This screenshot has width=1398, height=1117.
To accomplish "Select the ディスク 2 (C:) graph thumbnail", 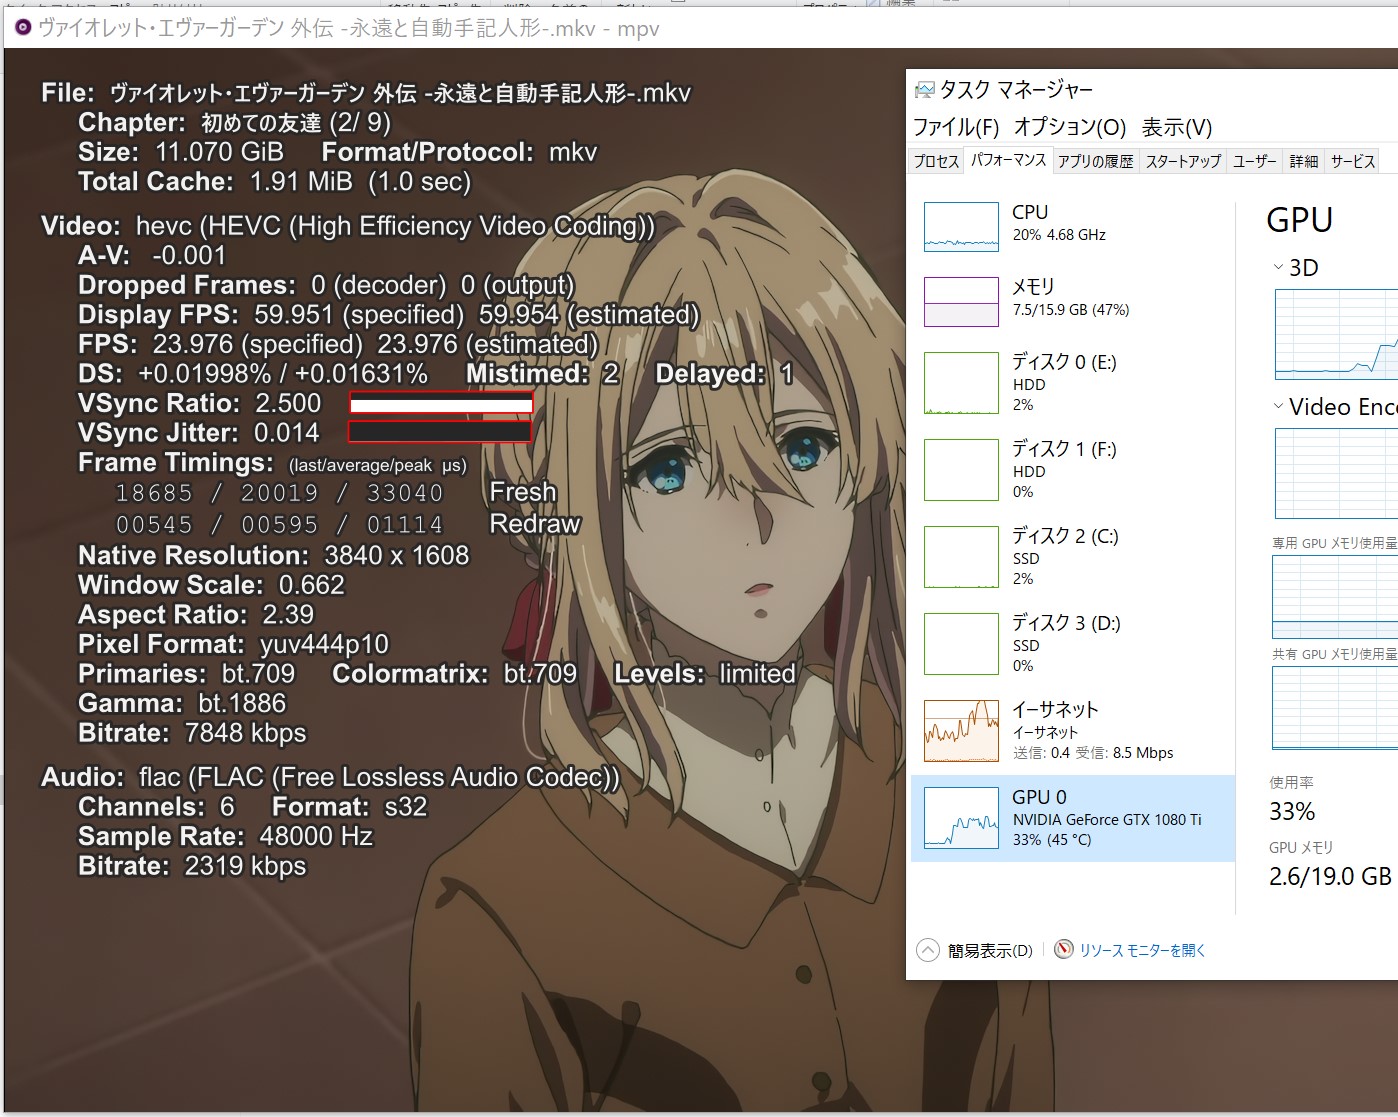I will (x=961, y=557).
